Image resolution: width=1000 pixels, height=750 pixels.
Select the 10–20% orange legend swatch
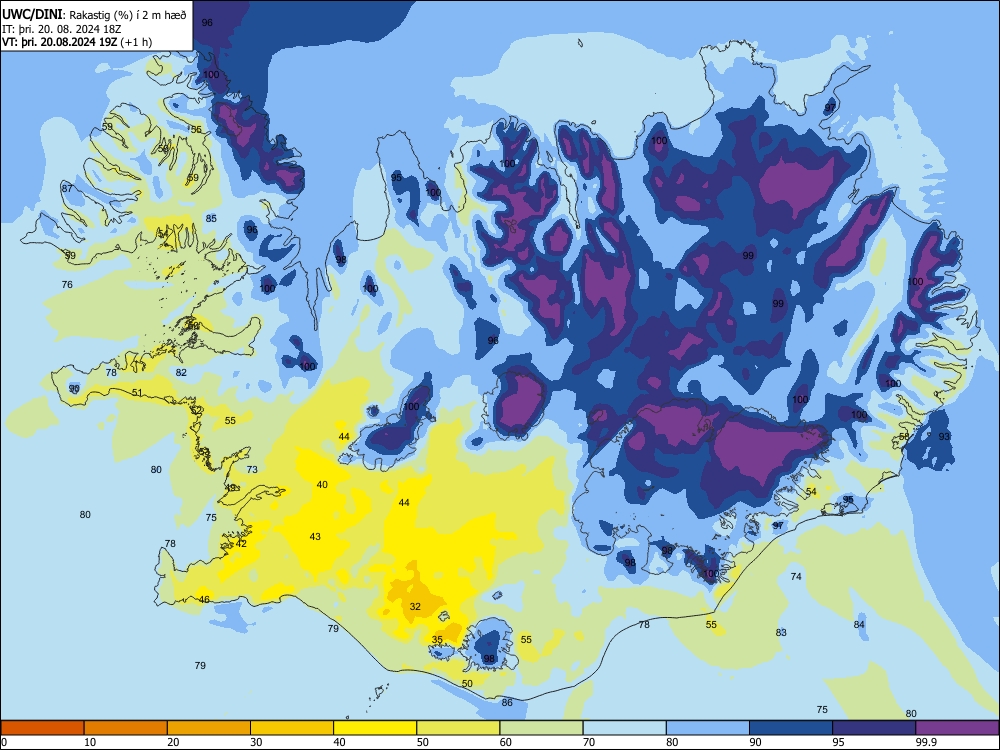pos(126,728)
